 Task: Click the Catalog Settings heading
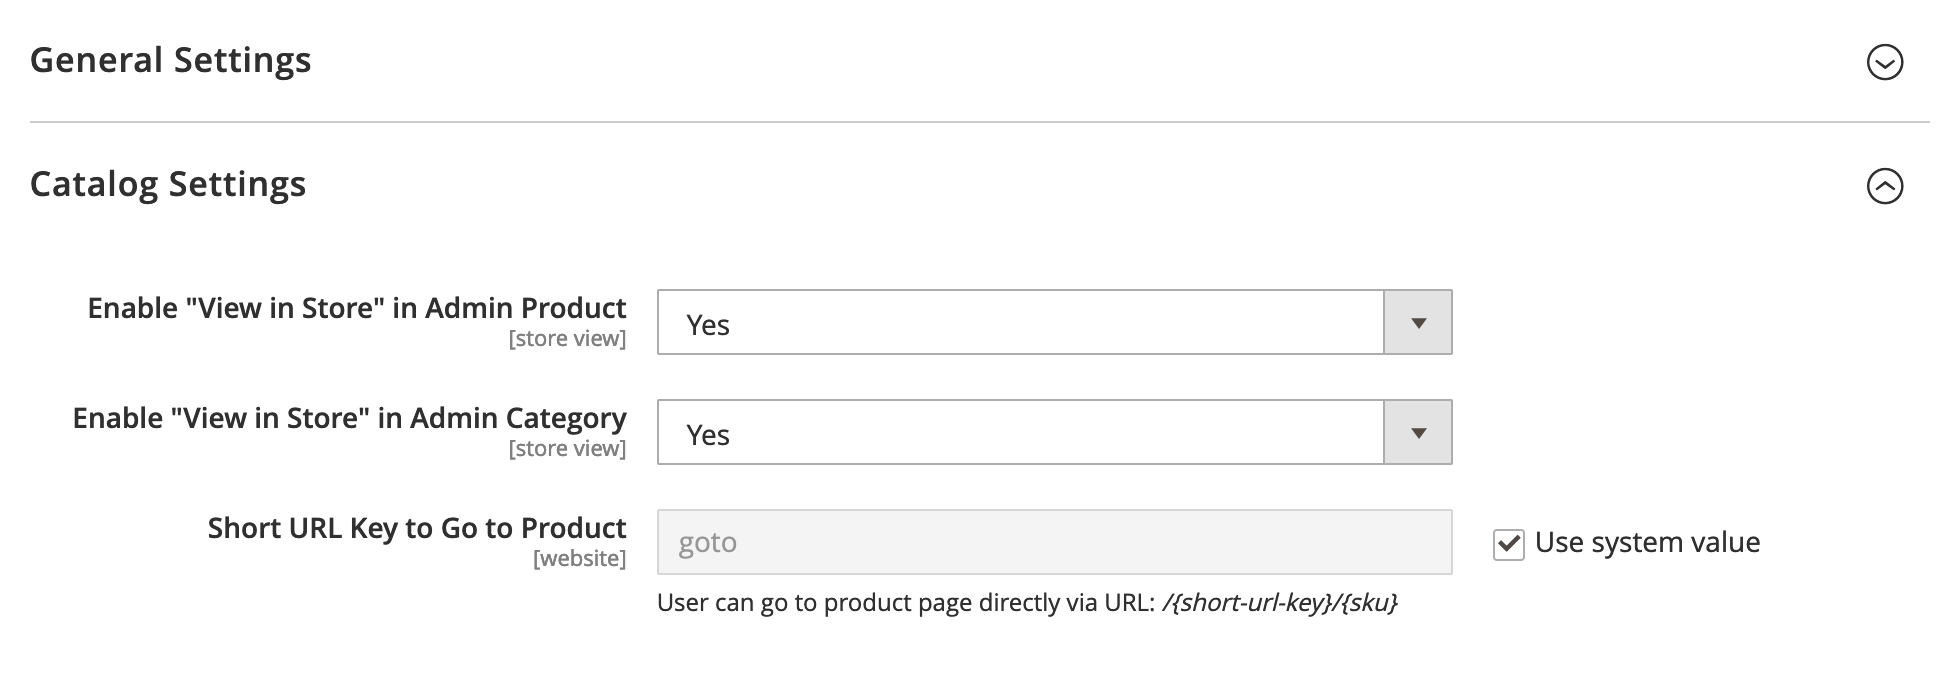click(168, 184)
